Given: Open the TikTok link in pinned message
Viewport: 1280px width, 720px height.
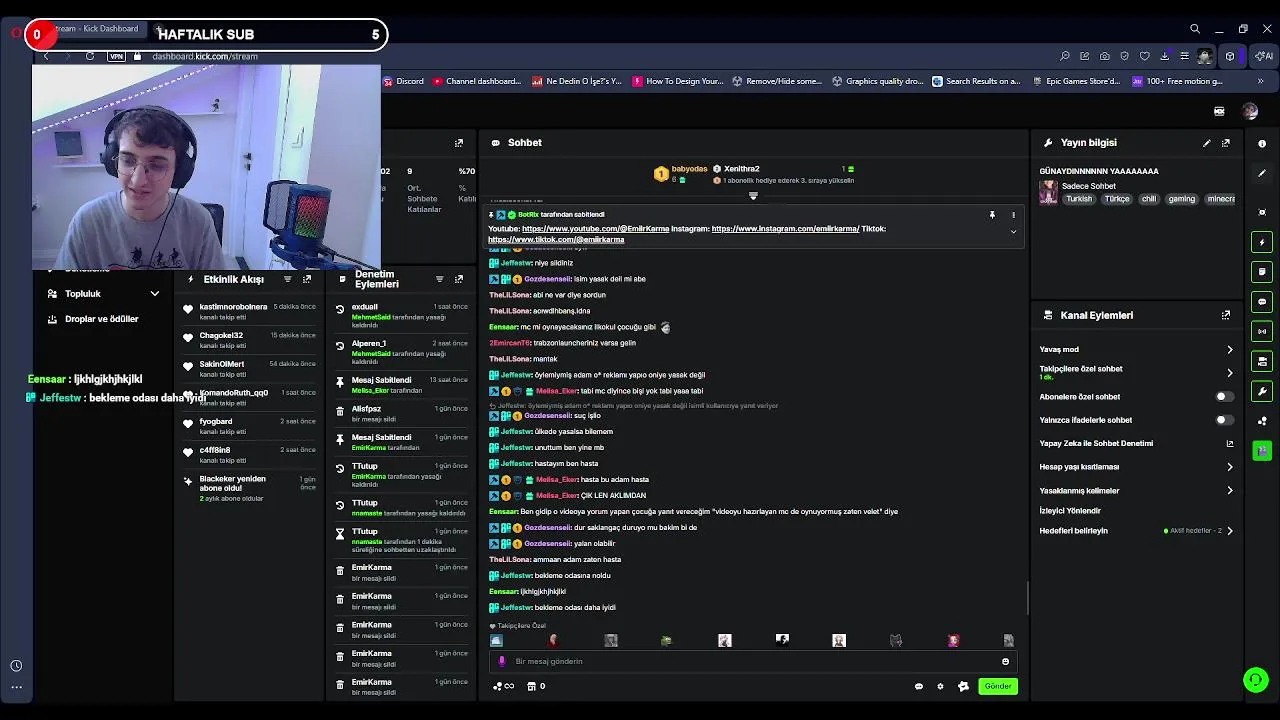Looking at the screenshot, I should click(x=556, y=240).
